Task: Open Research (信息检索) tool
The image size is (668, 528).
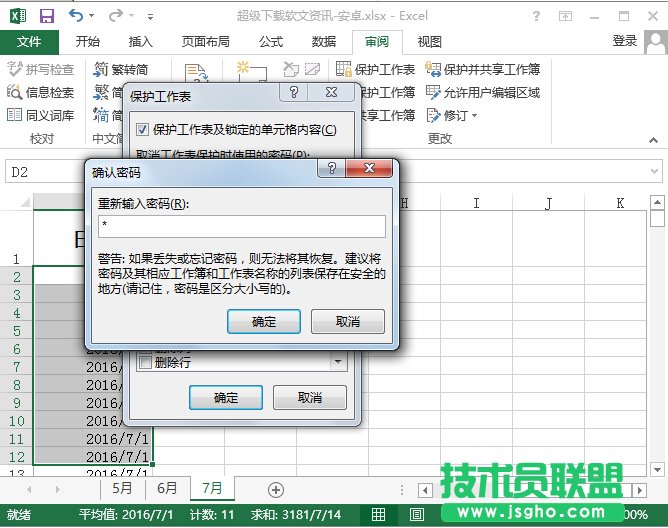Action: pos(40,92)
